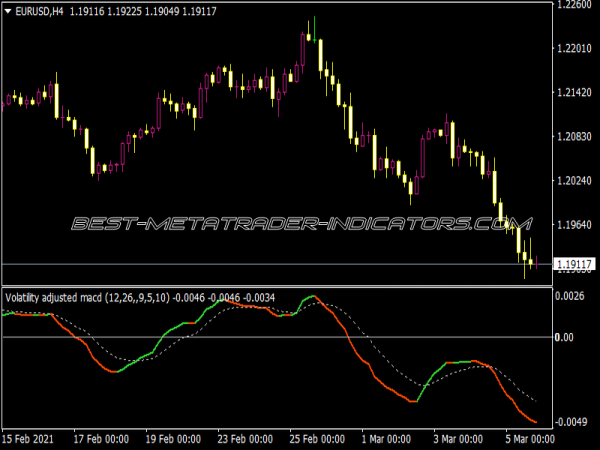Click the 23 Feb 00:00 time label
This screenshot has width=600, height=450.
[x=245, y=439]
